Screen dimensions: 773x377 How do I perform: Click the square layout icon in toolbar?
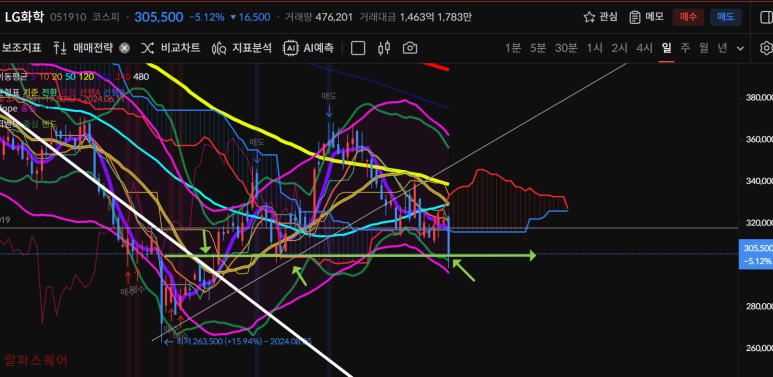(358, 48)
